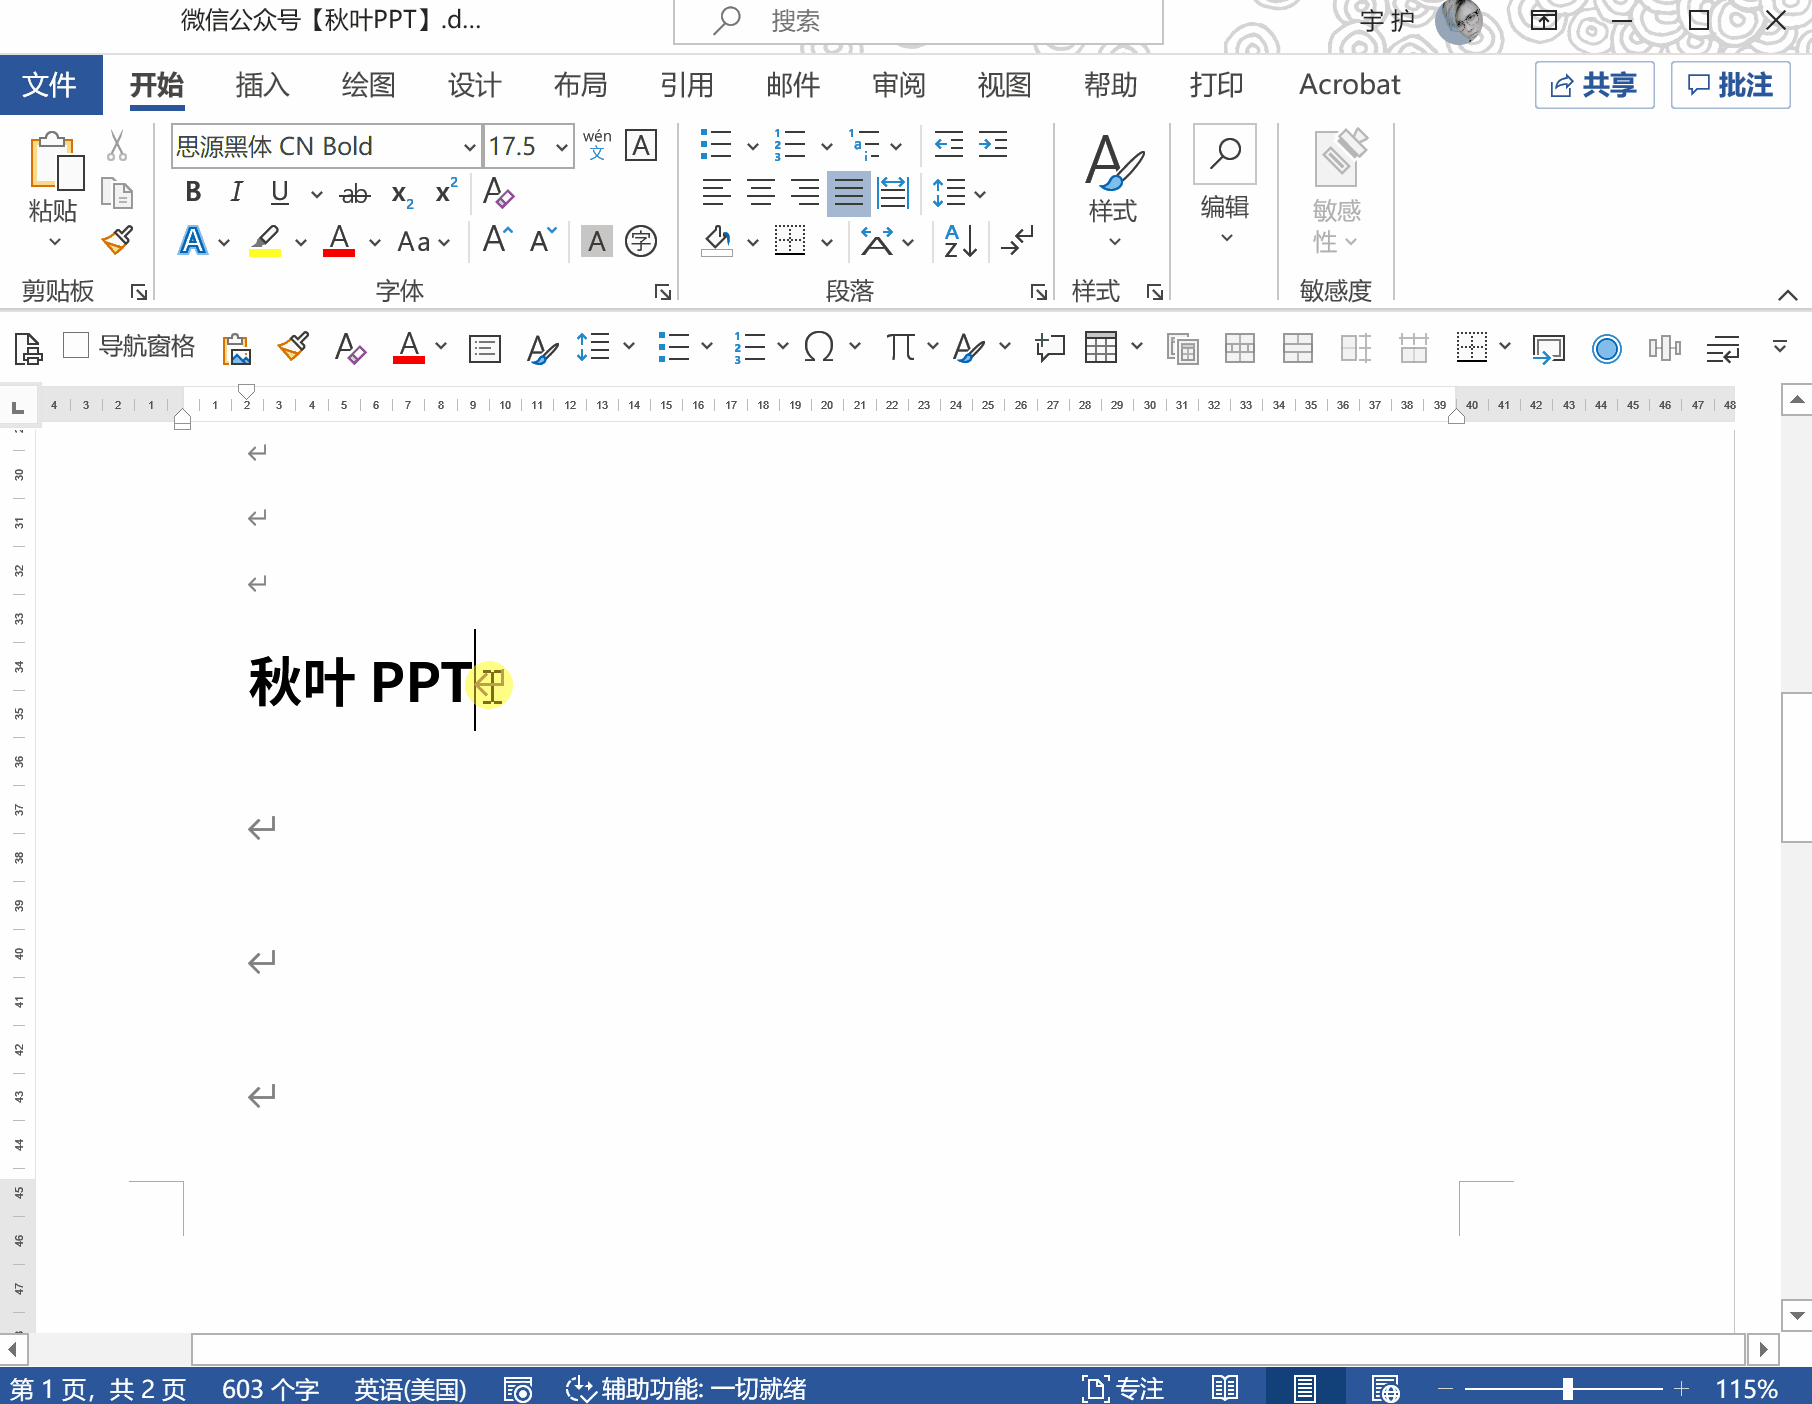1812x1404 pixels.
Task: Open the Focus mode
Action: (x=1123, y=1388)
